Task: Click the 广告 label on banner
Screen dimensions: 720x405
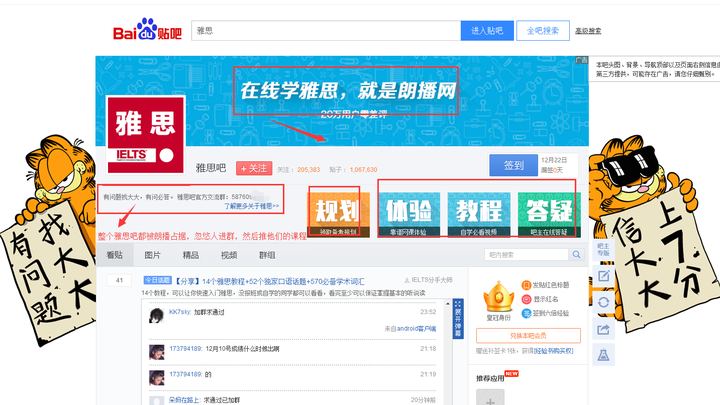Action: point(582,60)
